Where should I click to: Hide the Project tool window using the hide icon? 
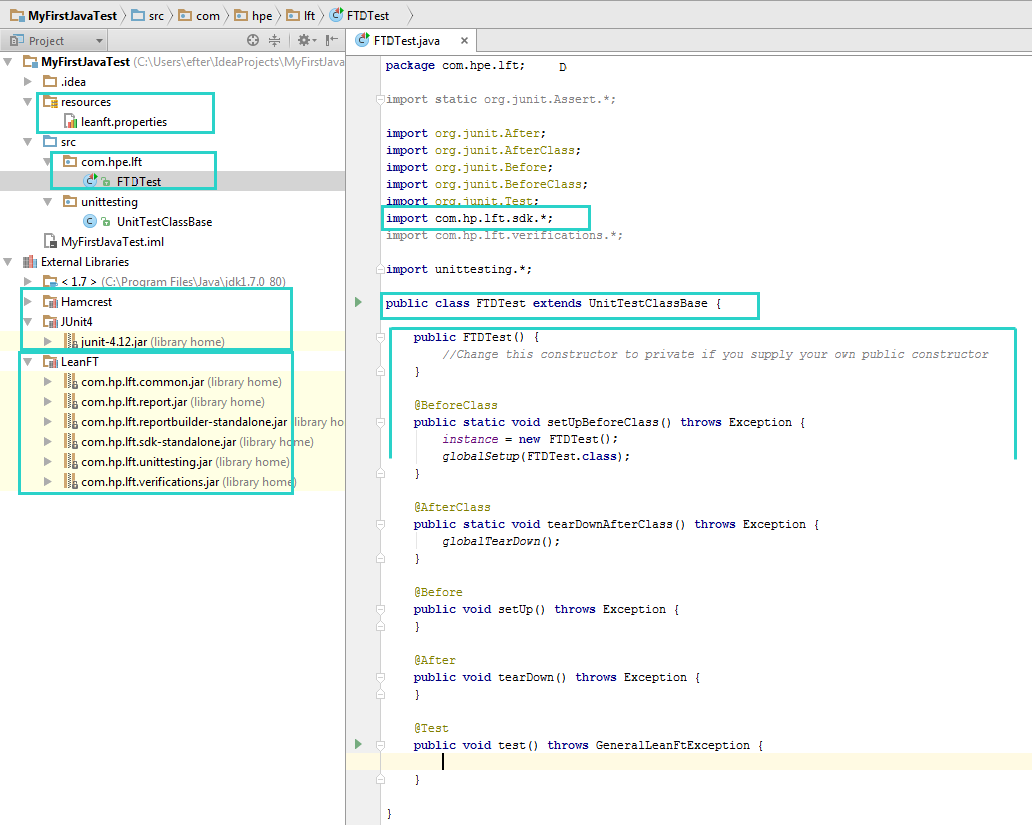pyautogui.click(x=330, y=40)
